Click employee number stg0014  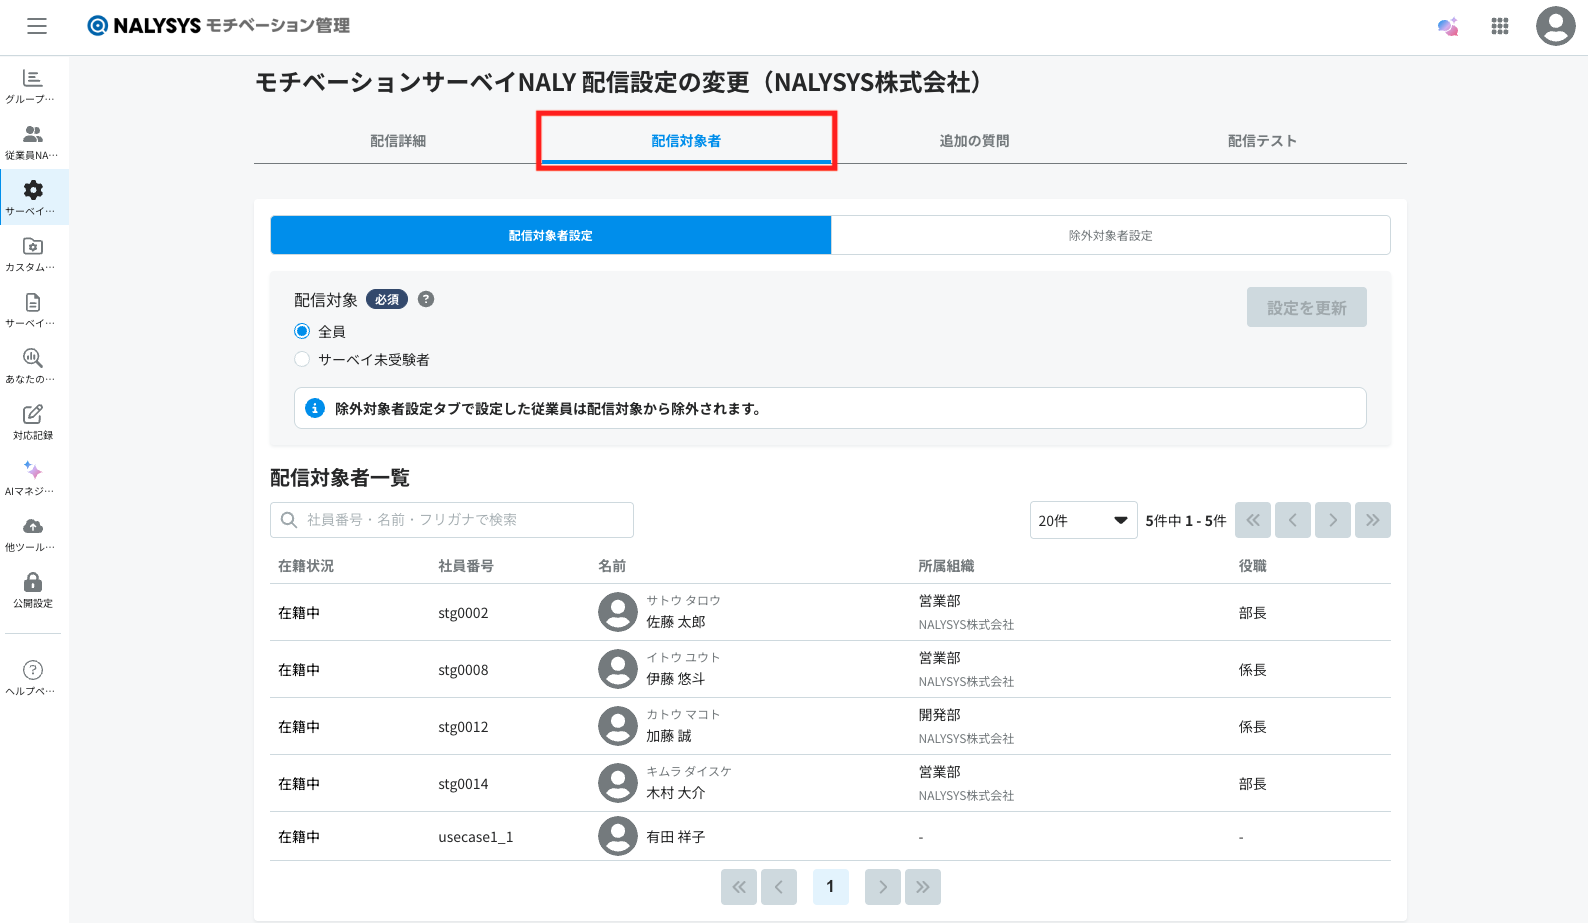tap(463, 784)
